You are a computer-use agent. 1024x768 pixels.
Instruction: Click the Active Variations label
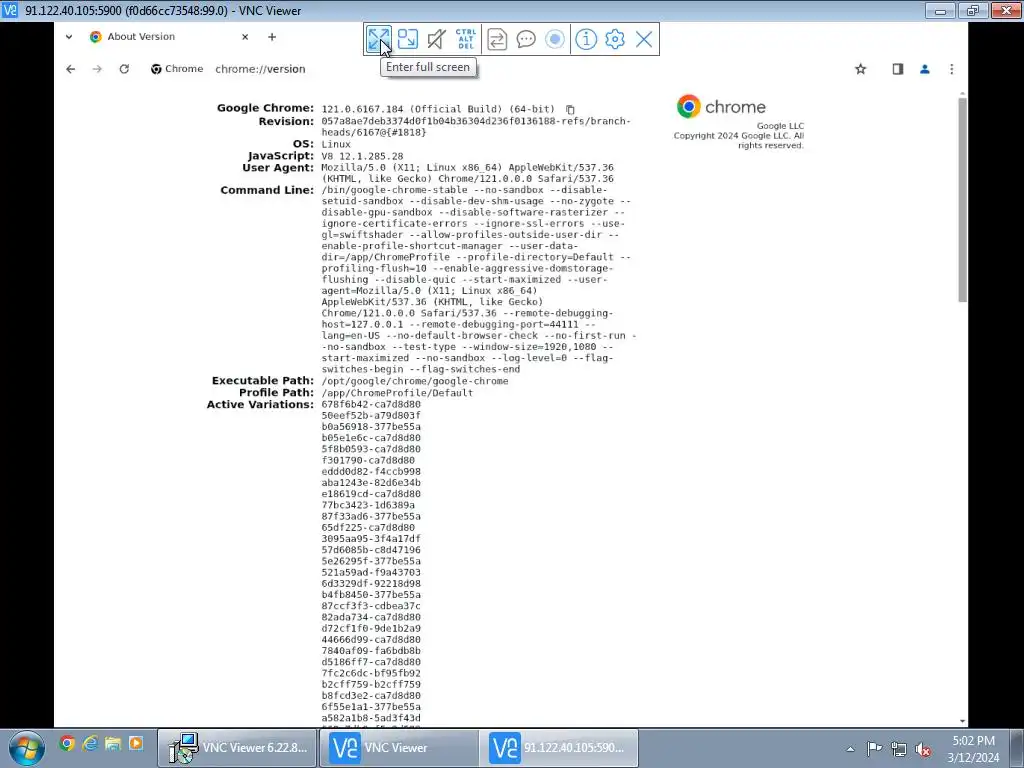(260, 404)
